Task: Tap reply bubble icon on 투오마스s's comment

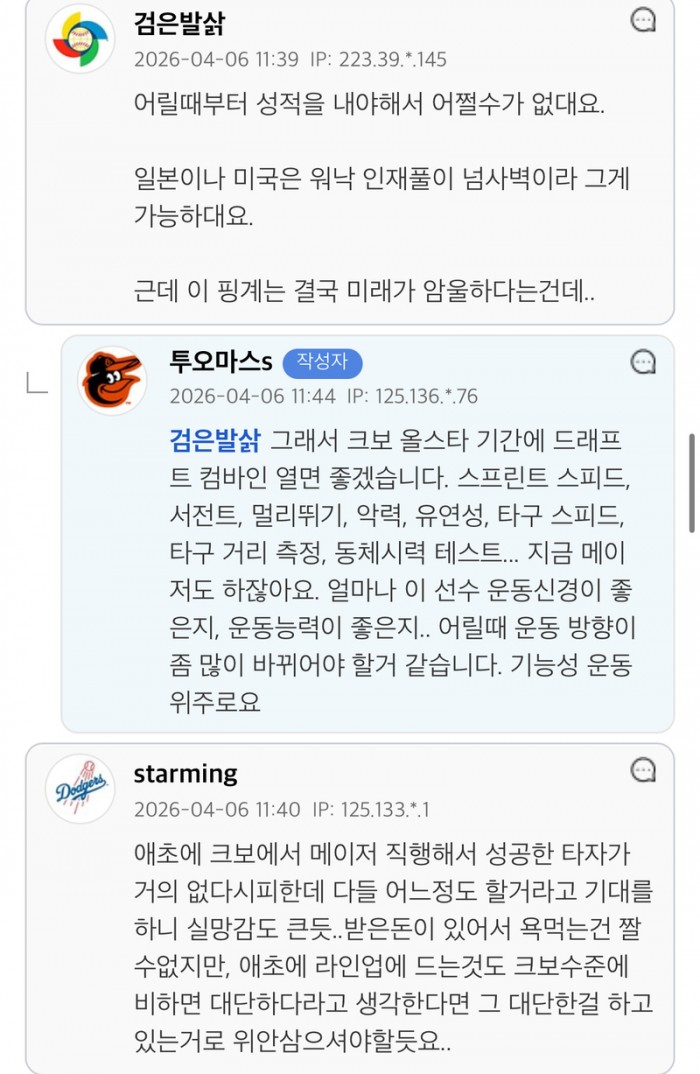Action: 644,362
